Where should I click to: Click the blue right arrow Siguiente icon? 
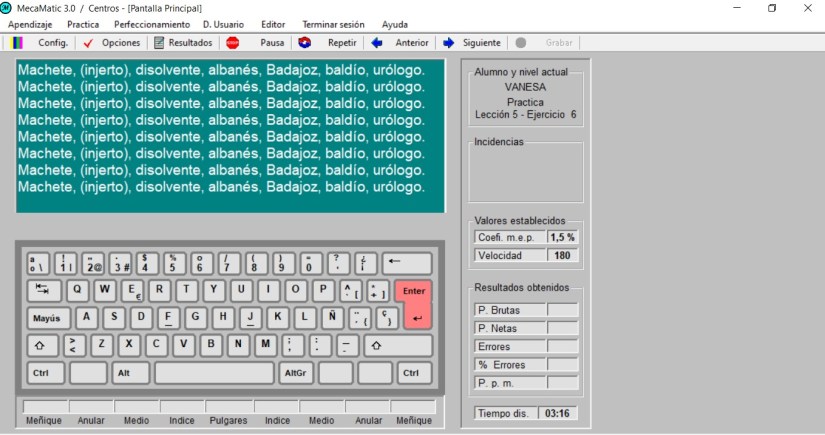point(448,43)
